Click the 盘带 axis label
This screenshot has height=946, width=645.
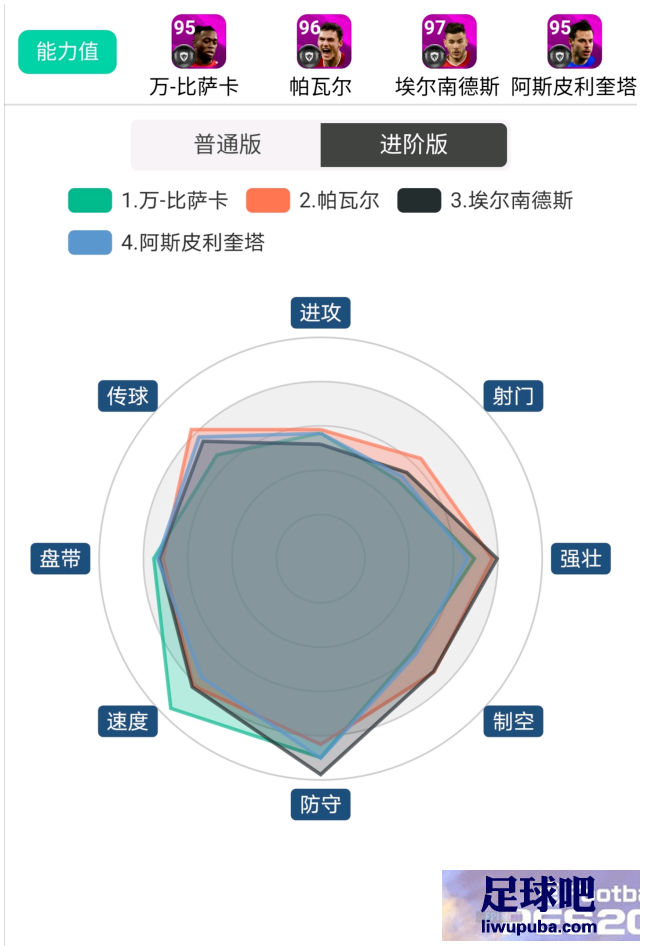(60, 558)
